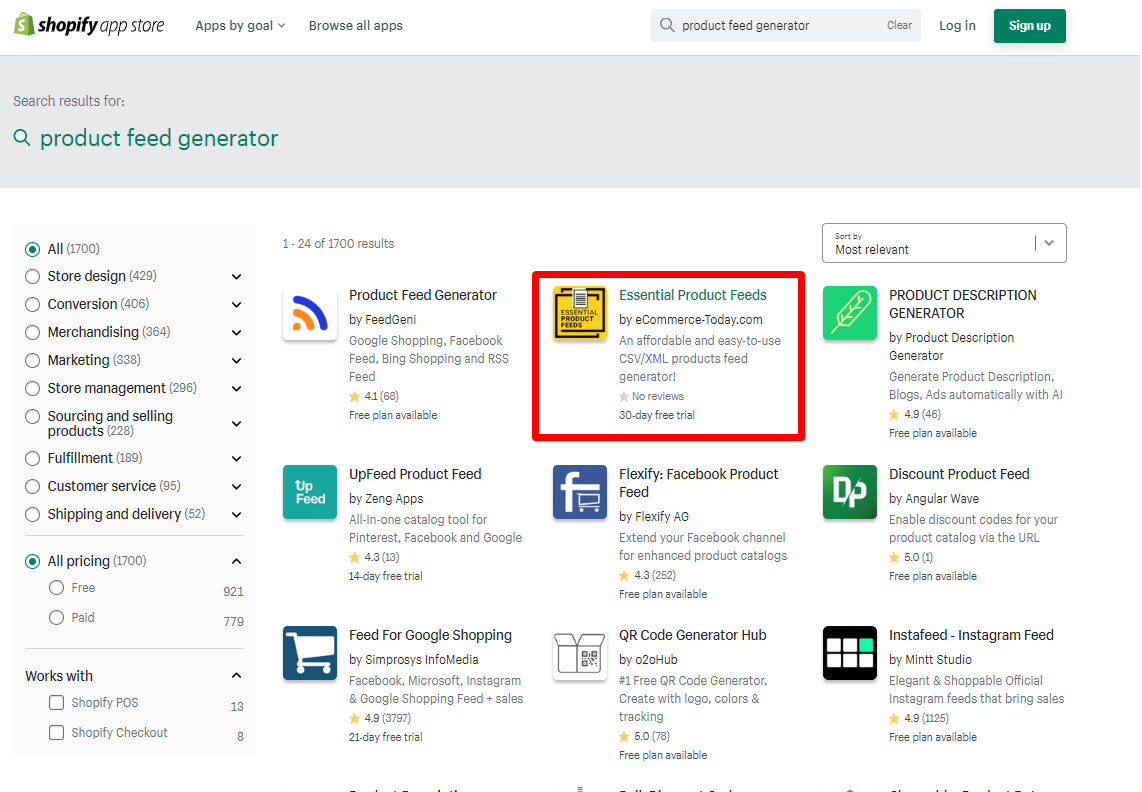Open the Sort by Most relevant dropdown
1142x792 pixels.
[x=944, y=243]
